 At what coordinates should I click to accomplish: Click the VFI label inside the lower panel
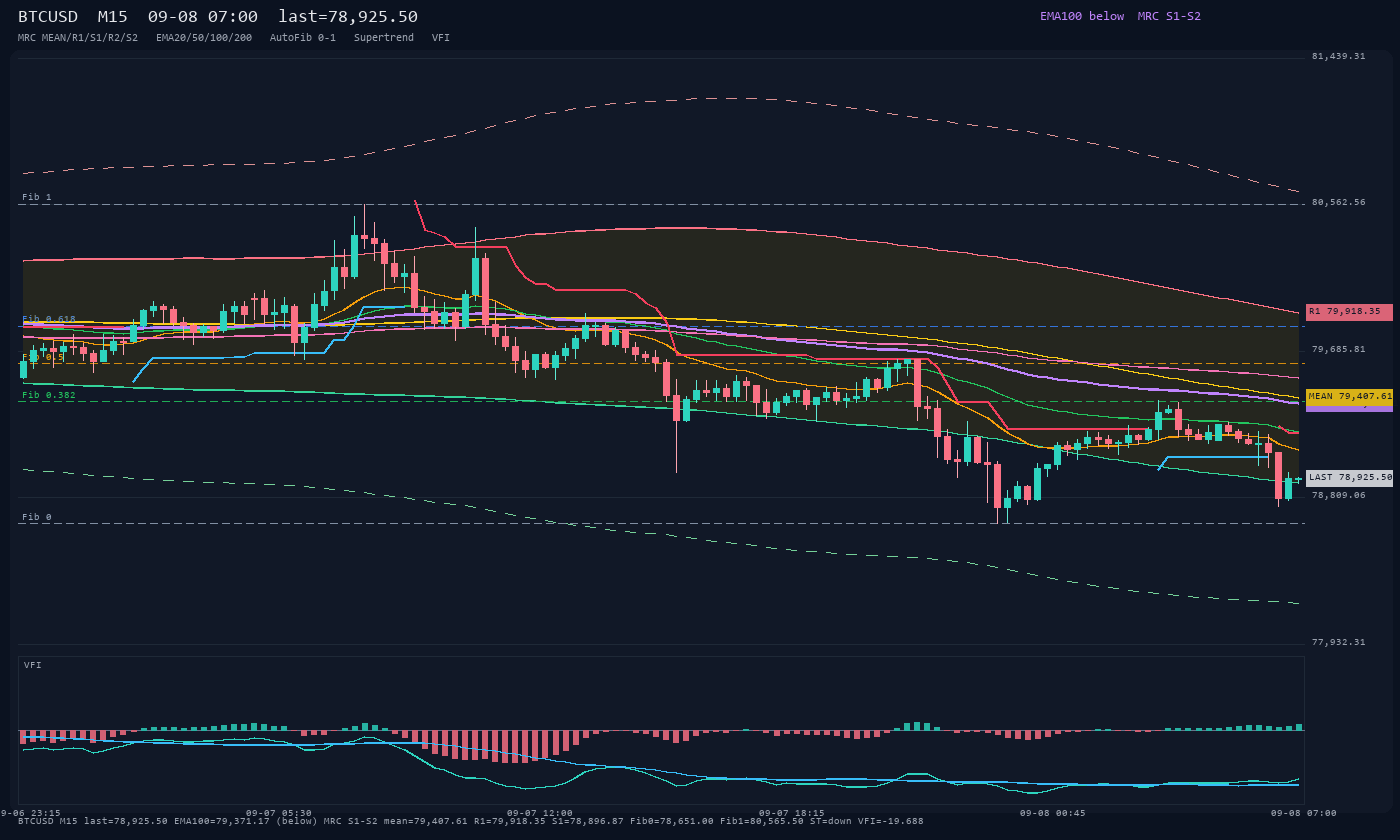click(33, 665)
